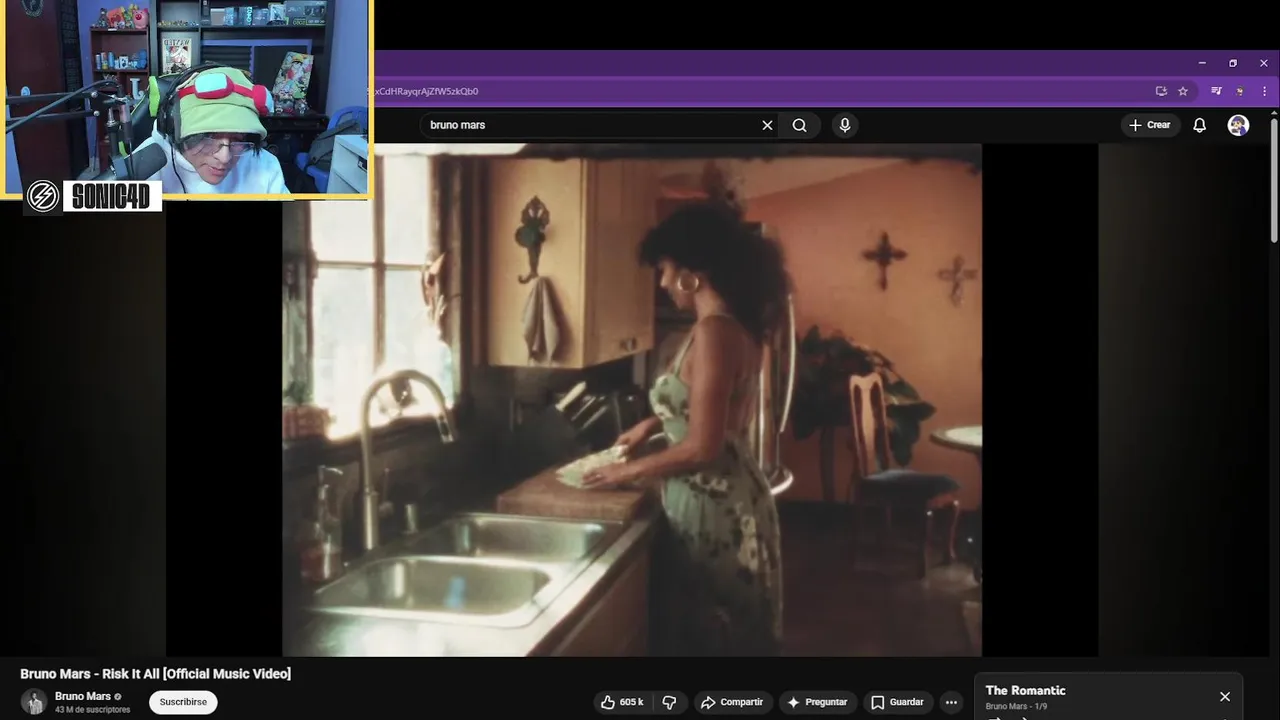Open YouTube notifications bell

tap(1199, 125)
